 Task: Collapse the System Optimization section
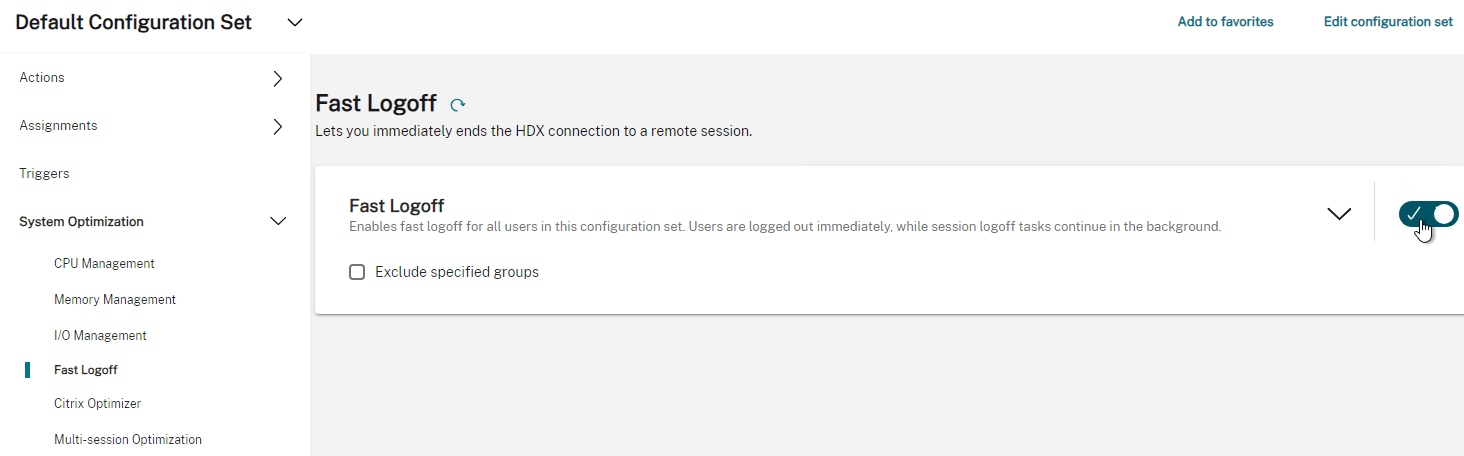click(x=279, y=222)
